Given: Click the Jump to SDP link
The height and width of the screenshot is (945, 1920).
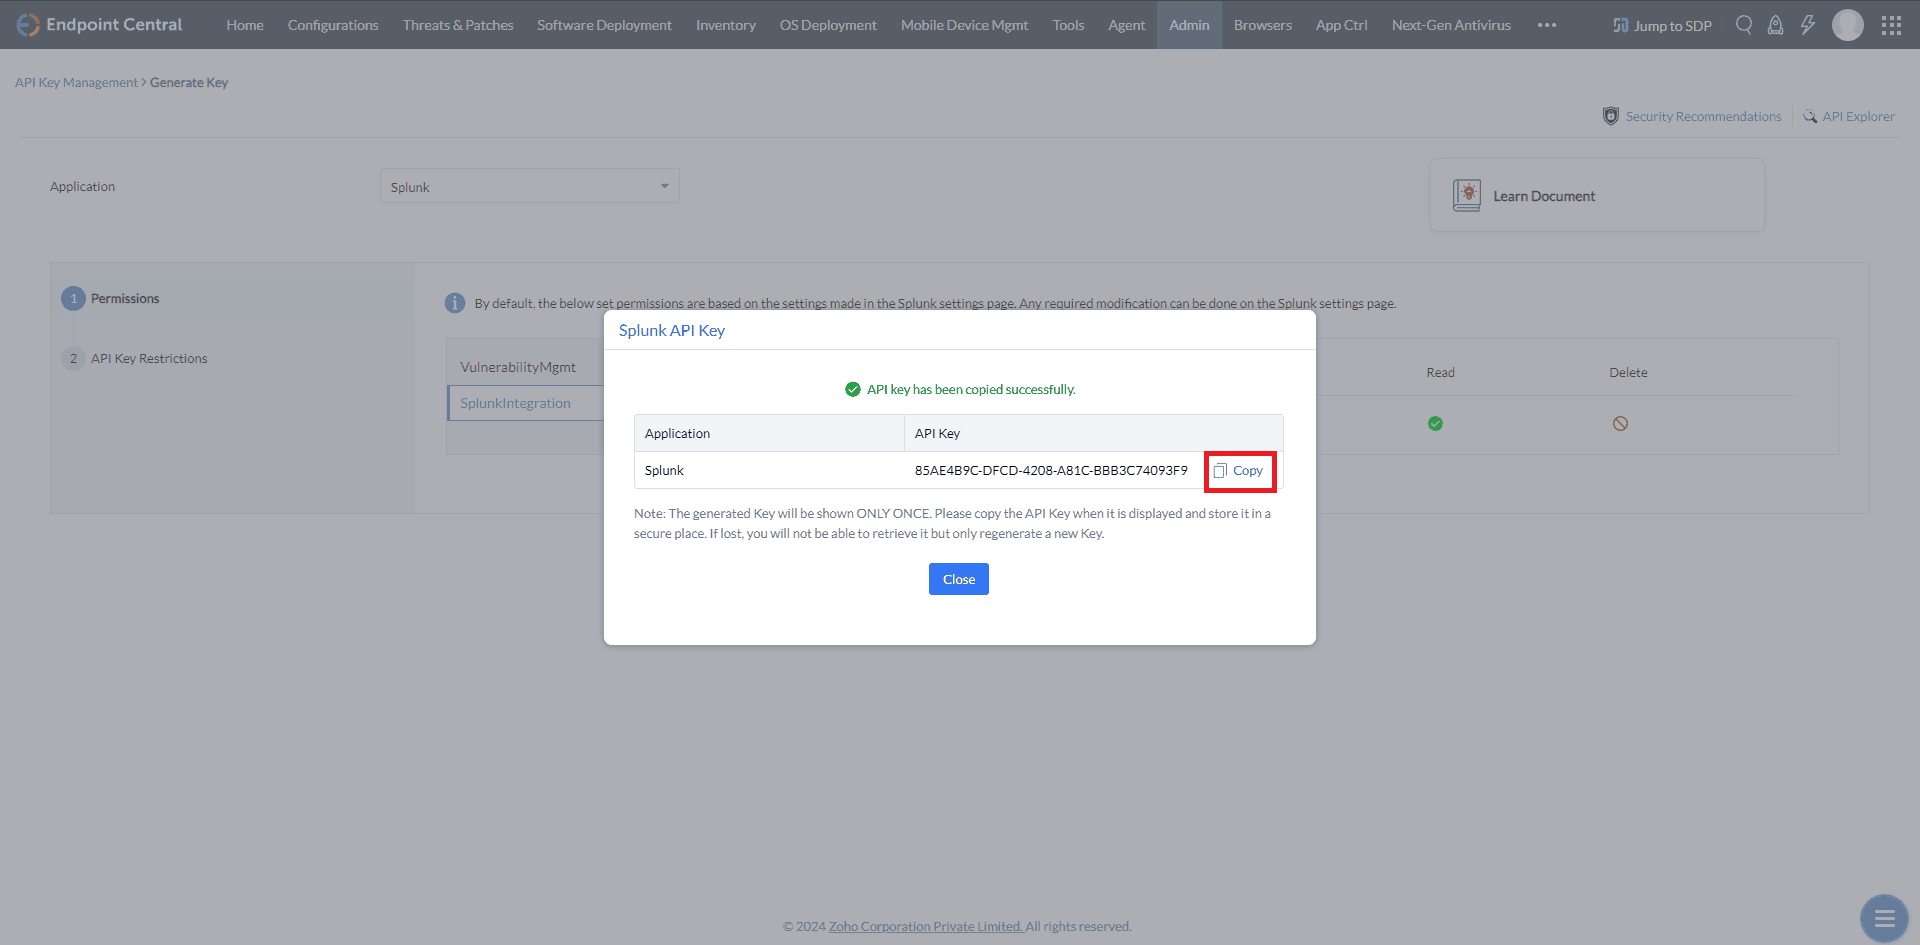Looking at the screenshot, I should click(x=1673, y=26).
